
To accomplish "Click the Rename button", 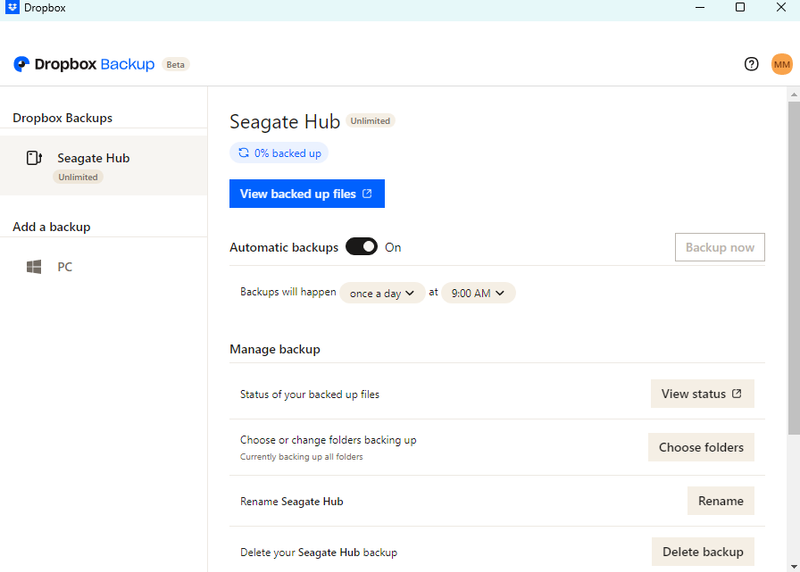I will [720, 501].
